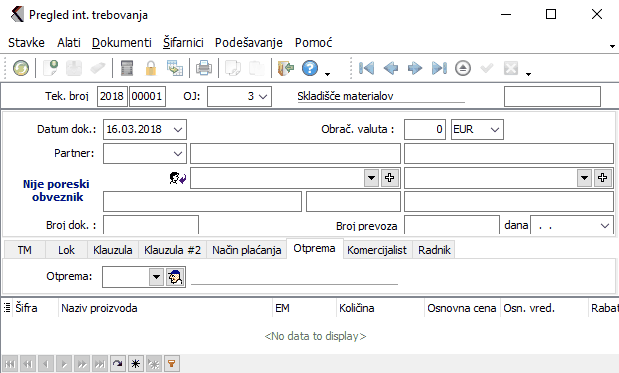The width and height of the screenshot is (619, 373).
Task: Go to next record blue arrow
Action: [x=415, y=68]
